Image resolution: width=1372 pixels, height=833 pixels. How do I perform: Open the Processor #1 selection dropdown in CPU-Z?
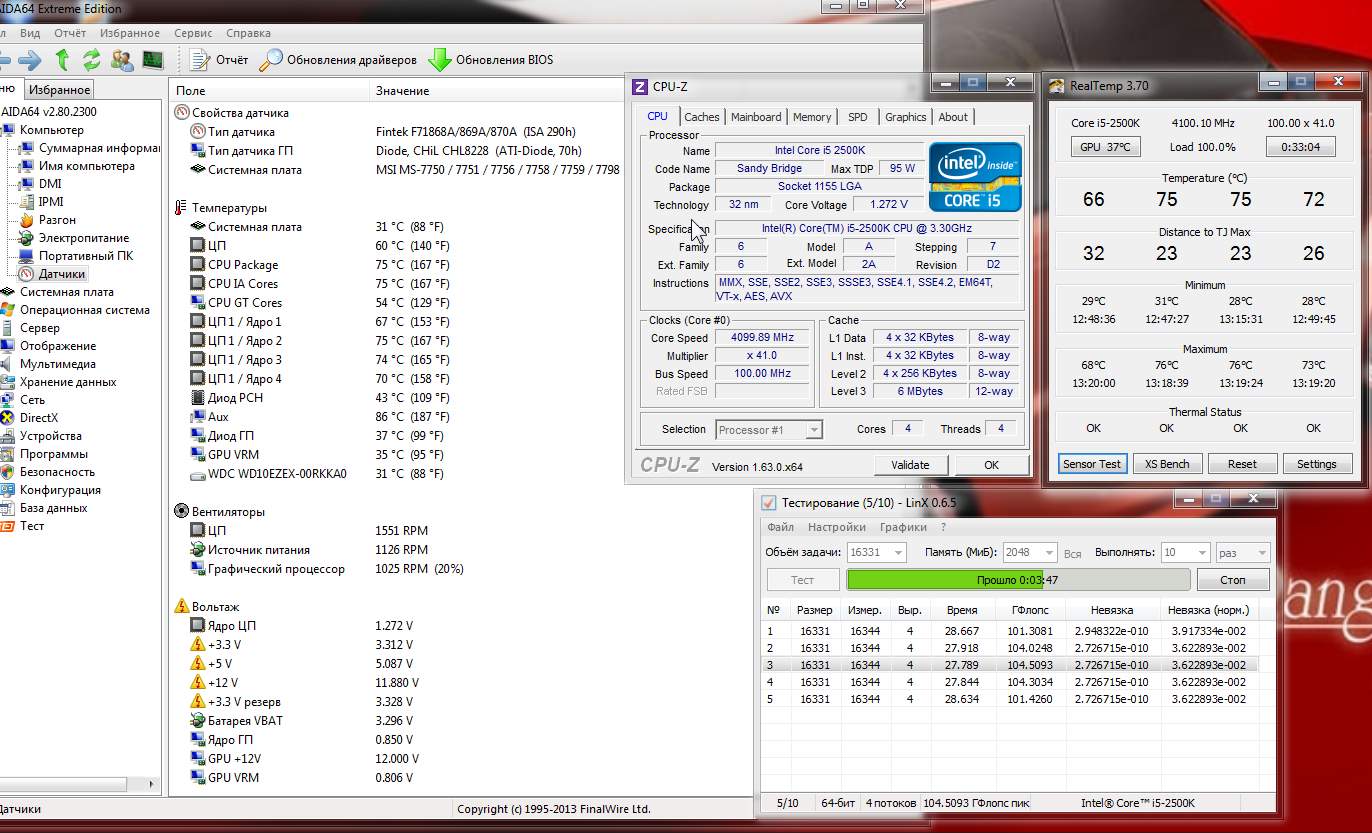pyautogui.click(x=769, y=430)
